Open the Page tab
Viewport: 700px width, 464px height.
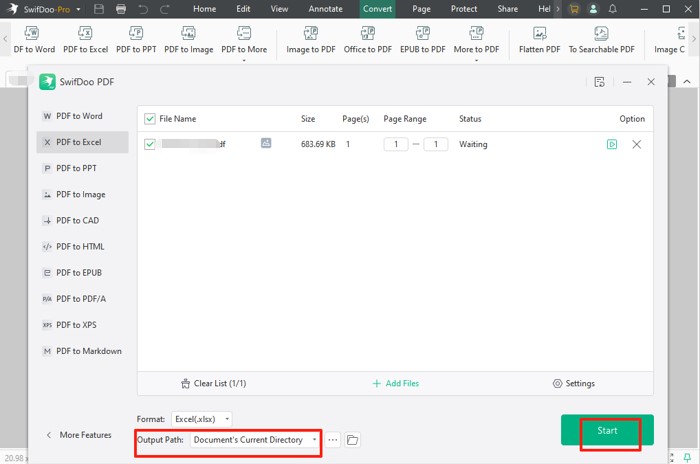pyautogui.click(x=421, y=9)
